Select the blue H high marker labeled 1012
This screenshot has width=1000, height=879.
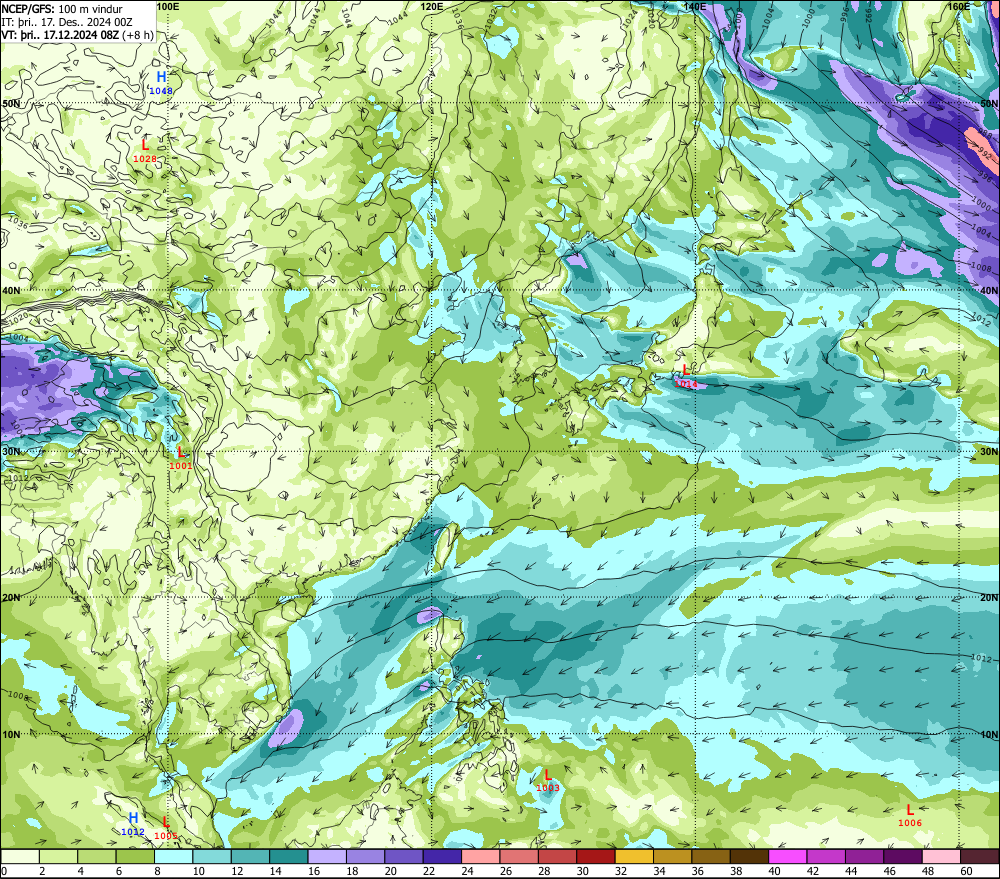point(133,818)
